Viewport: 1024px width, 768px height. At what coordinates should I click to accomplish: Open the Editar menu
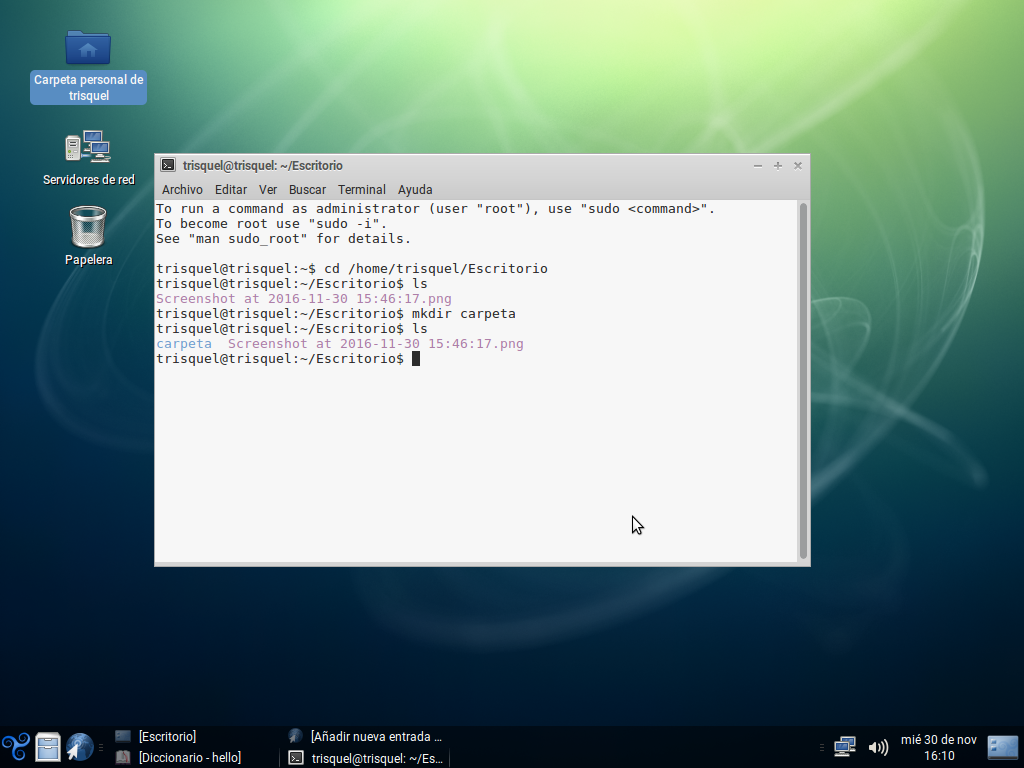[231, 189]
